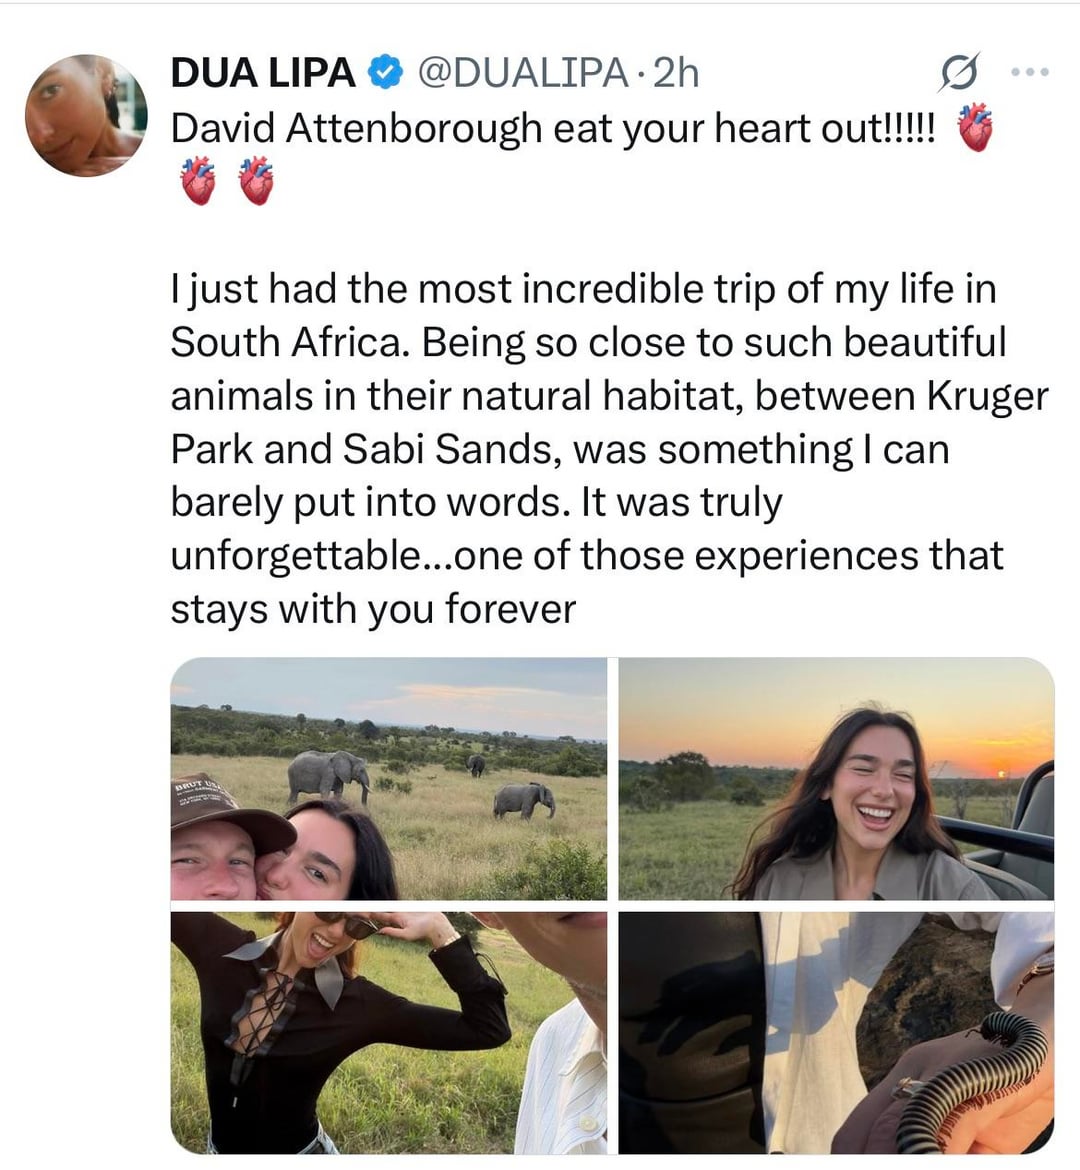Open the three-dot more options menu
The width and height of the screenshot is (1080, 1170).
[x=1029, y=73]
